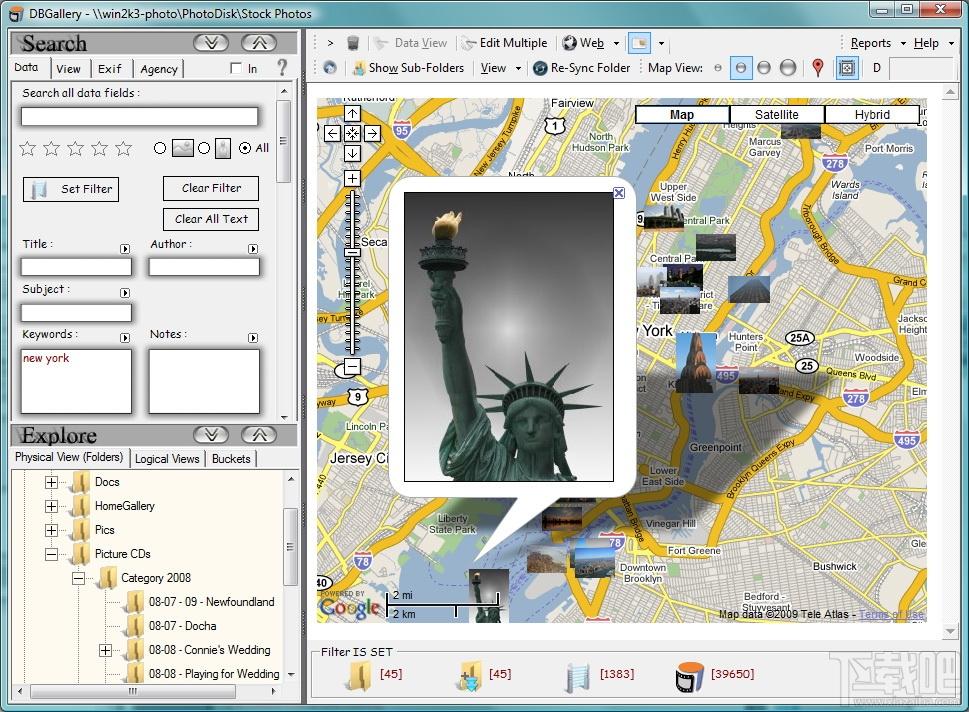Click the question mark help icon

(x=282, y=68)
